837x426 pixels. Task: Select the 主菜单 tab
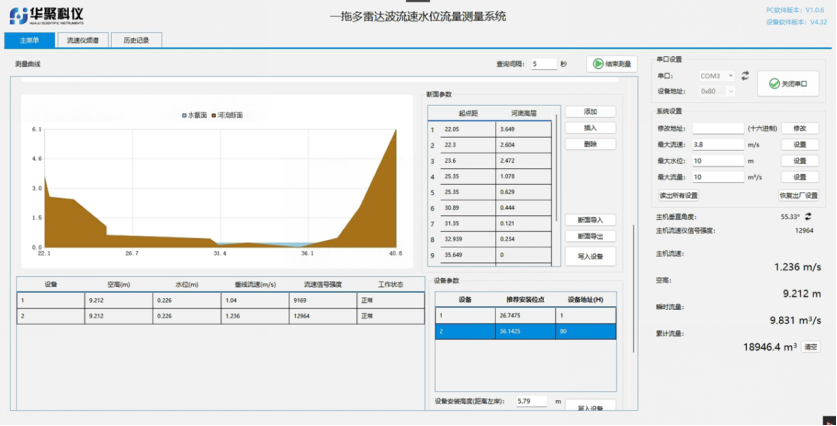tap(29, 41)
